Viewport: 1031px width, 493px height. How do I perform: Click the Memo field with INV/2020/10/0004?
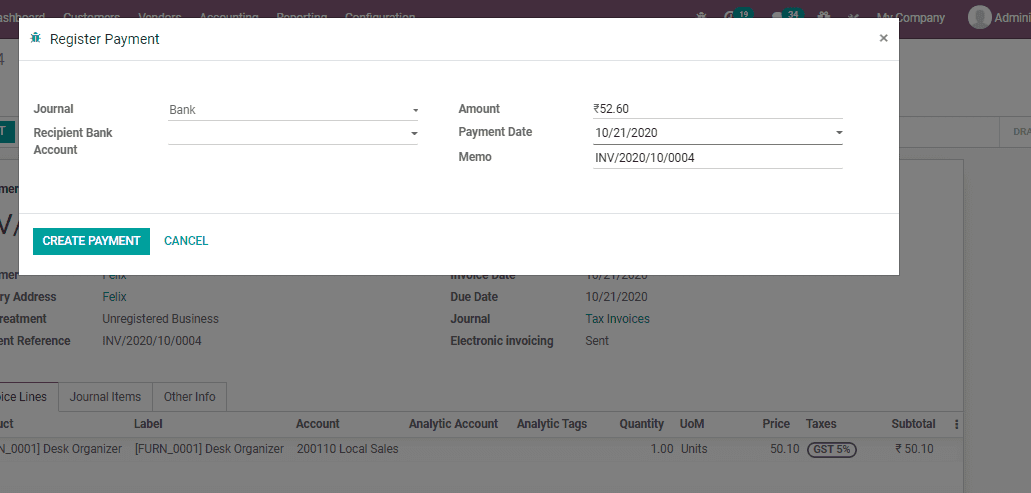coord(716,157)
